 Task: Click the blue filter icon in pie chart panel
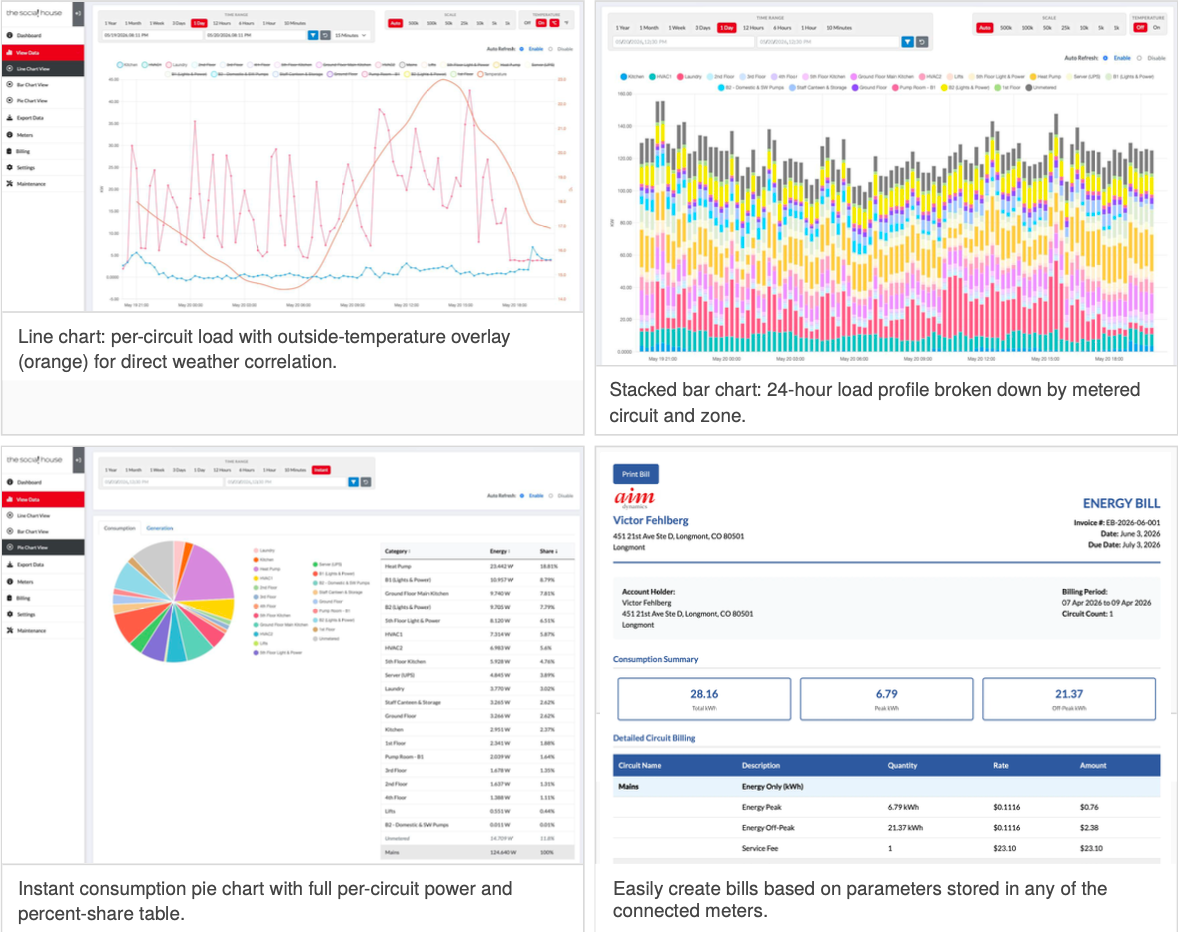coord(353,482)
